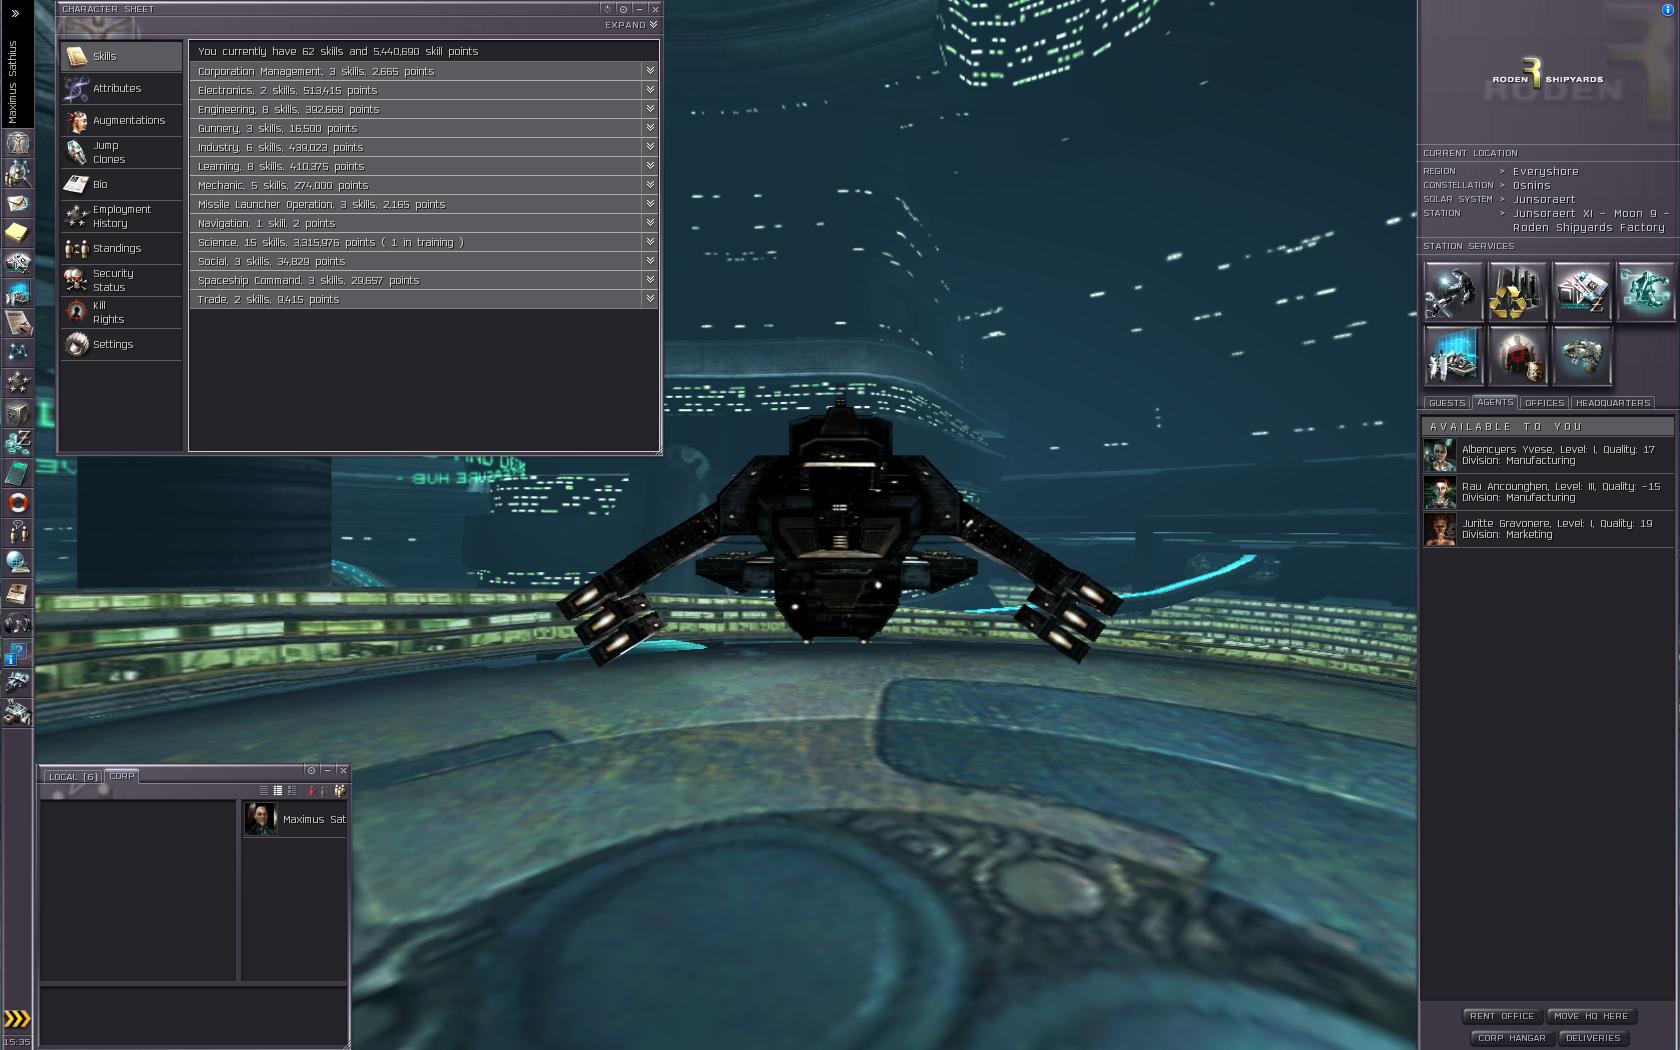Click the Rent Office button
1680x1050 pixels.
point(1502,1016)
